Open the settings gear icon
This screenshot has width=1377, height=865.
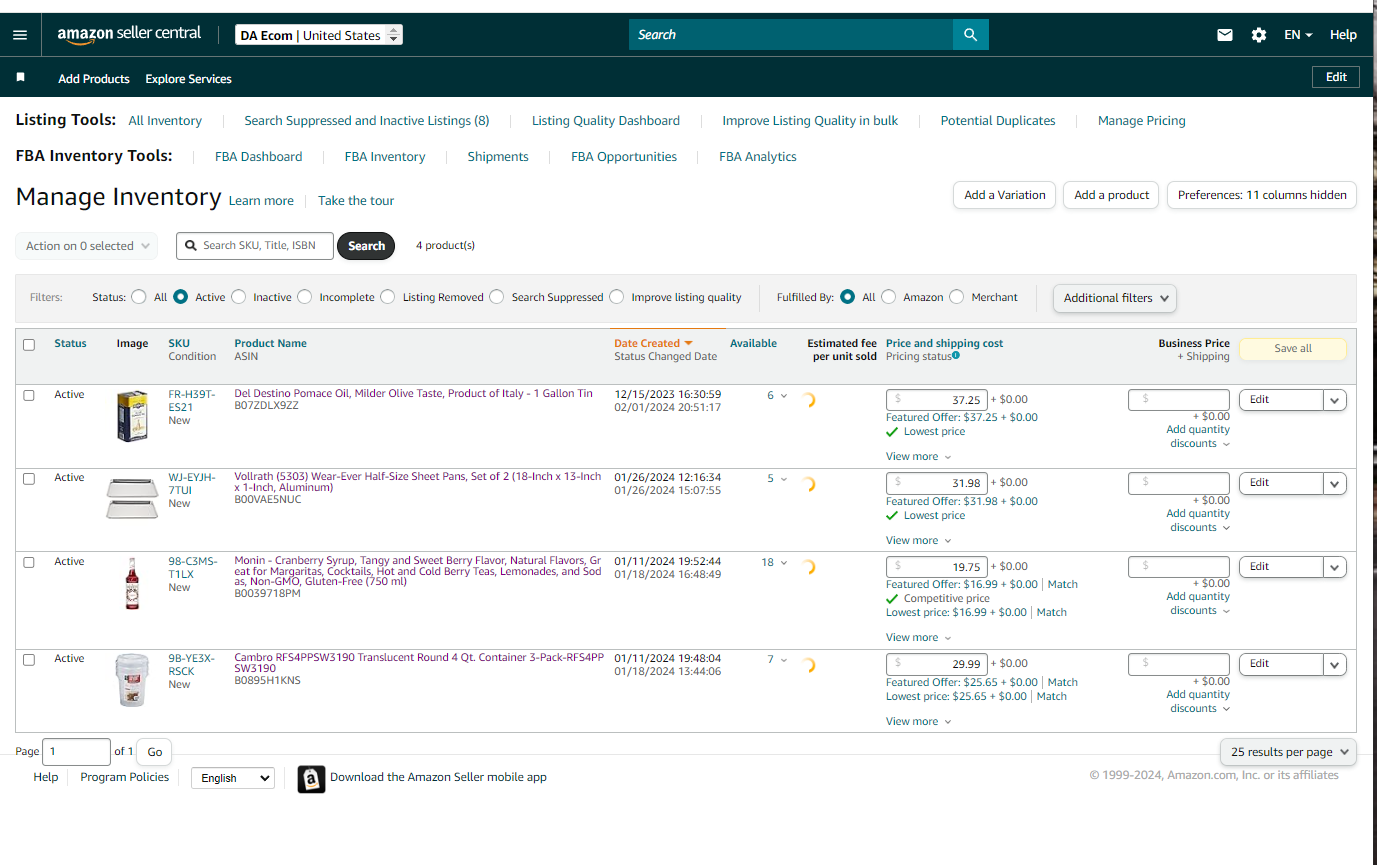click(1259, 35)
